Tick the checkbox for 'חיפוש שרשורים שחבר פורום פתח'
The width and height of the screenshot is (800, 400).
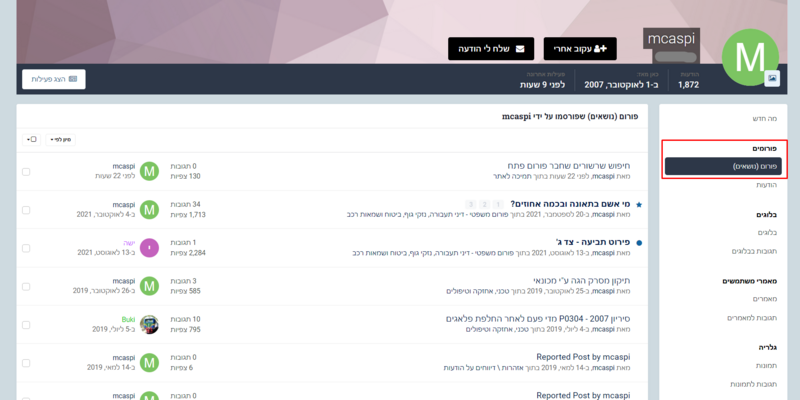(x=26, y=172)
